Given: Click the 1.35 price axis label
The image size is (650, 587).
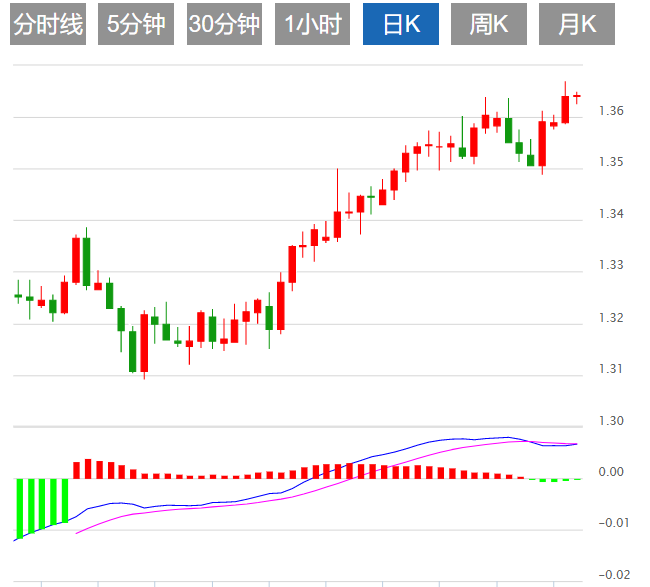Looking at the screenshot, I should click(611, 162).
